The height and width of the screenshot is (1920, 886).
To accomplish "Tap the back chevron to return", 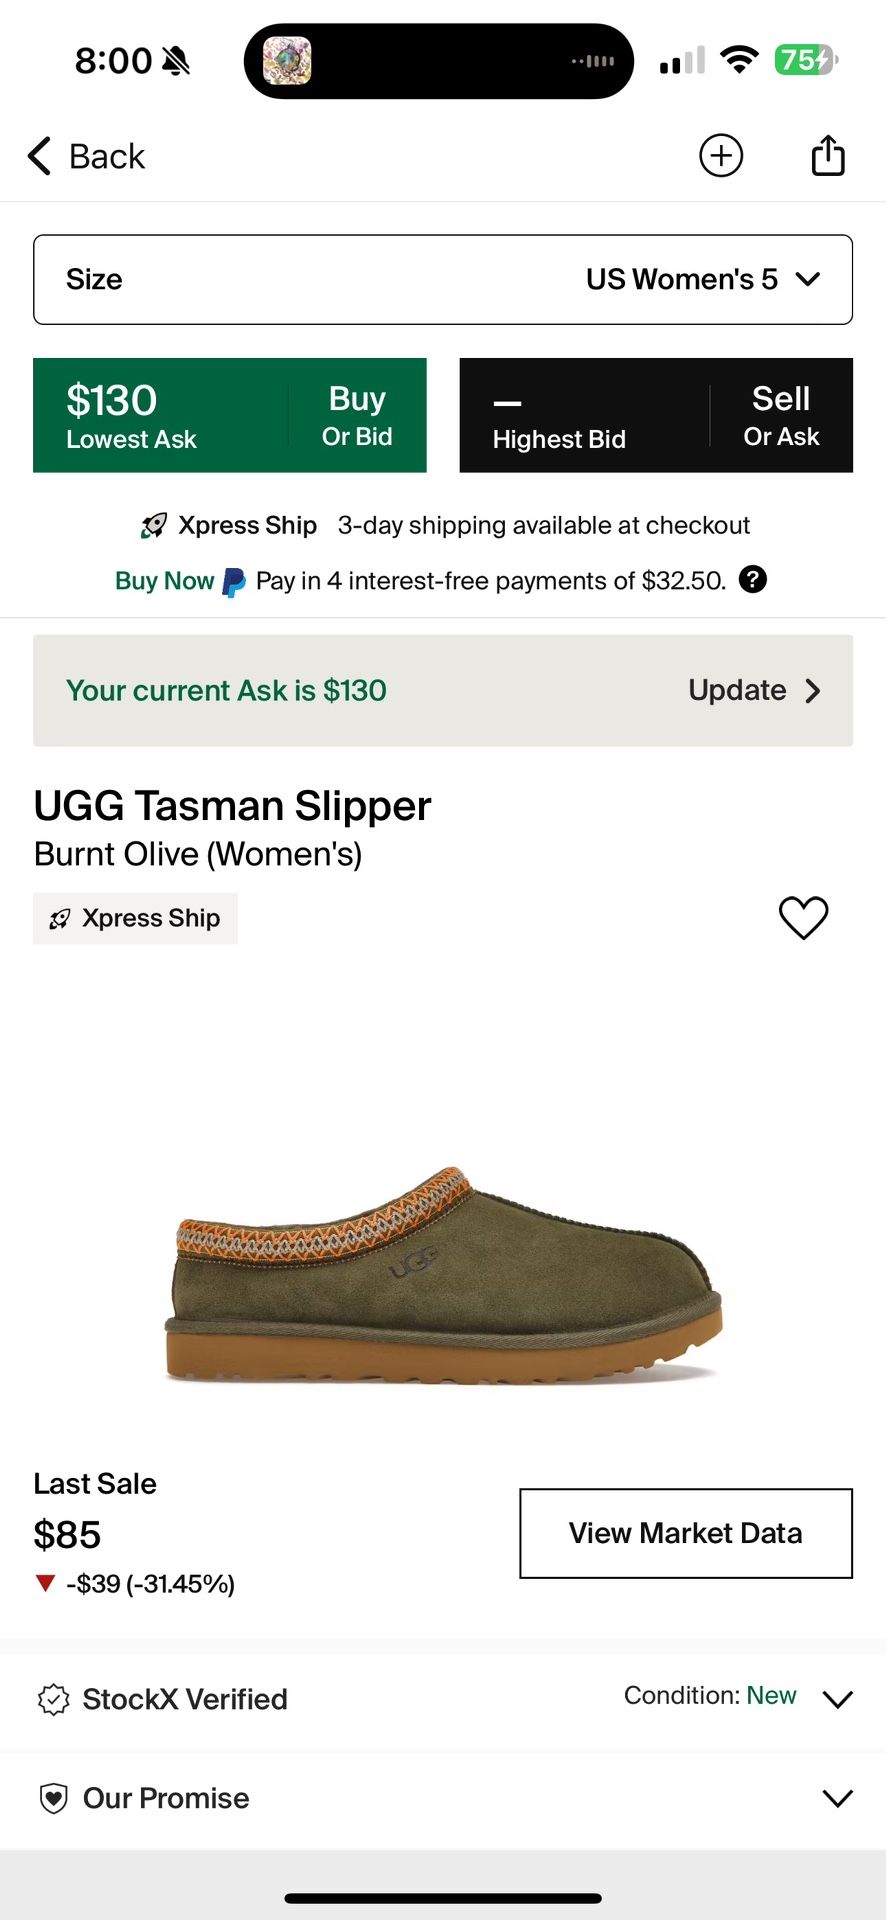I will (x=38, y=156).
